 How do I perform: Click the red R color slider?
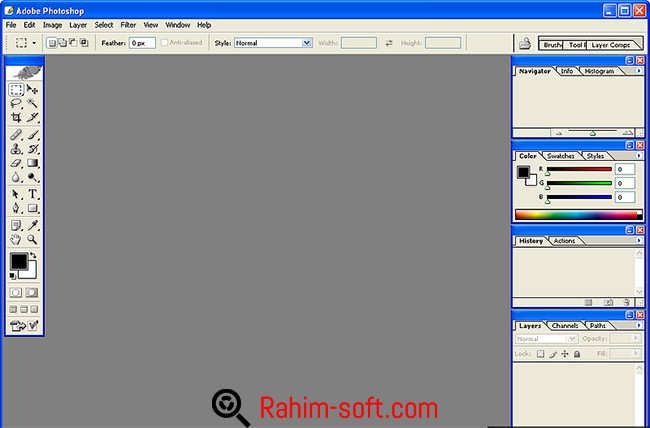pyautogui.click(x=579, y=169)
